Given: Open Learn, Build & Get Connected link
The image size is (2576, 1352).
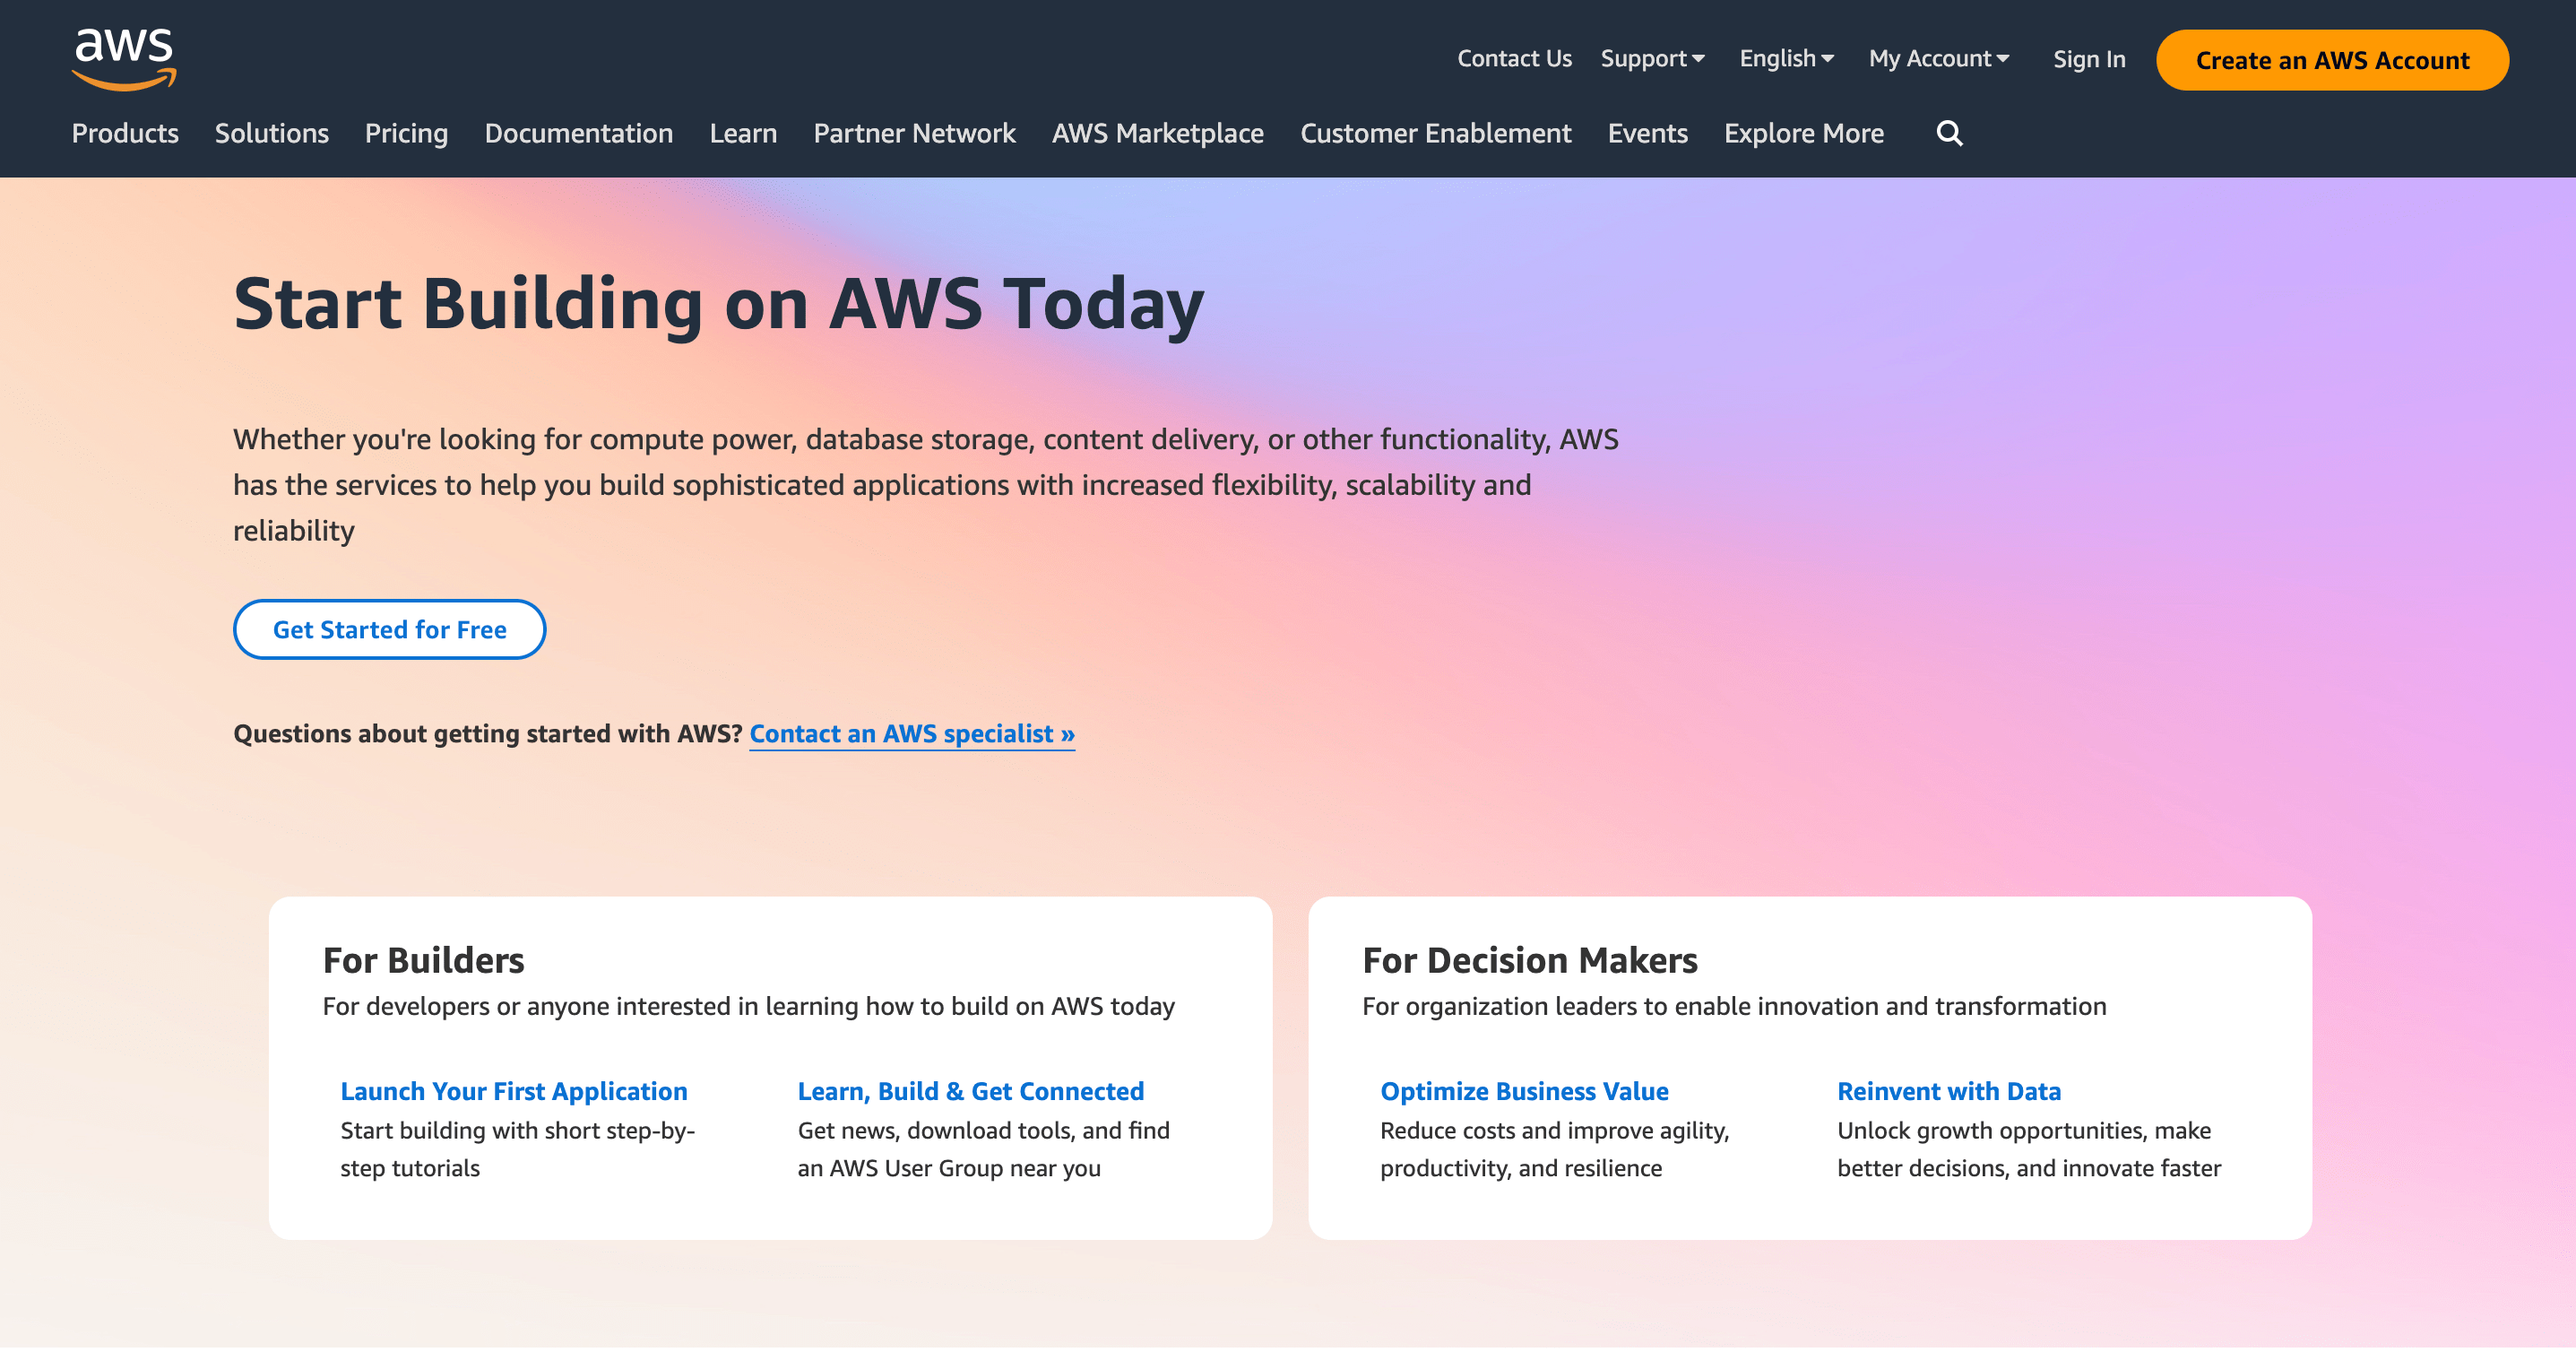Looking at the screenshot, I should tap(970, 1091).
